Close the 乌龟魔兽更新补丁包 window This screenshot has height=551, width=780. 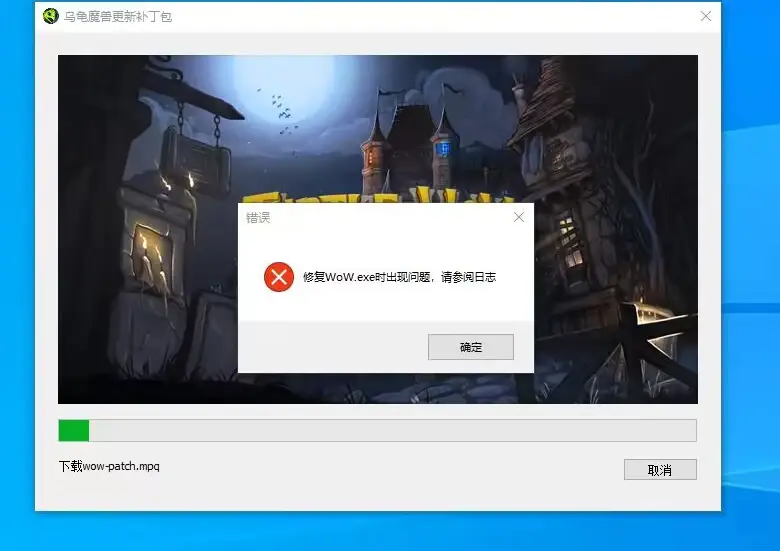point(705,16)
